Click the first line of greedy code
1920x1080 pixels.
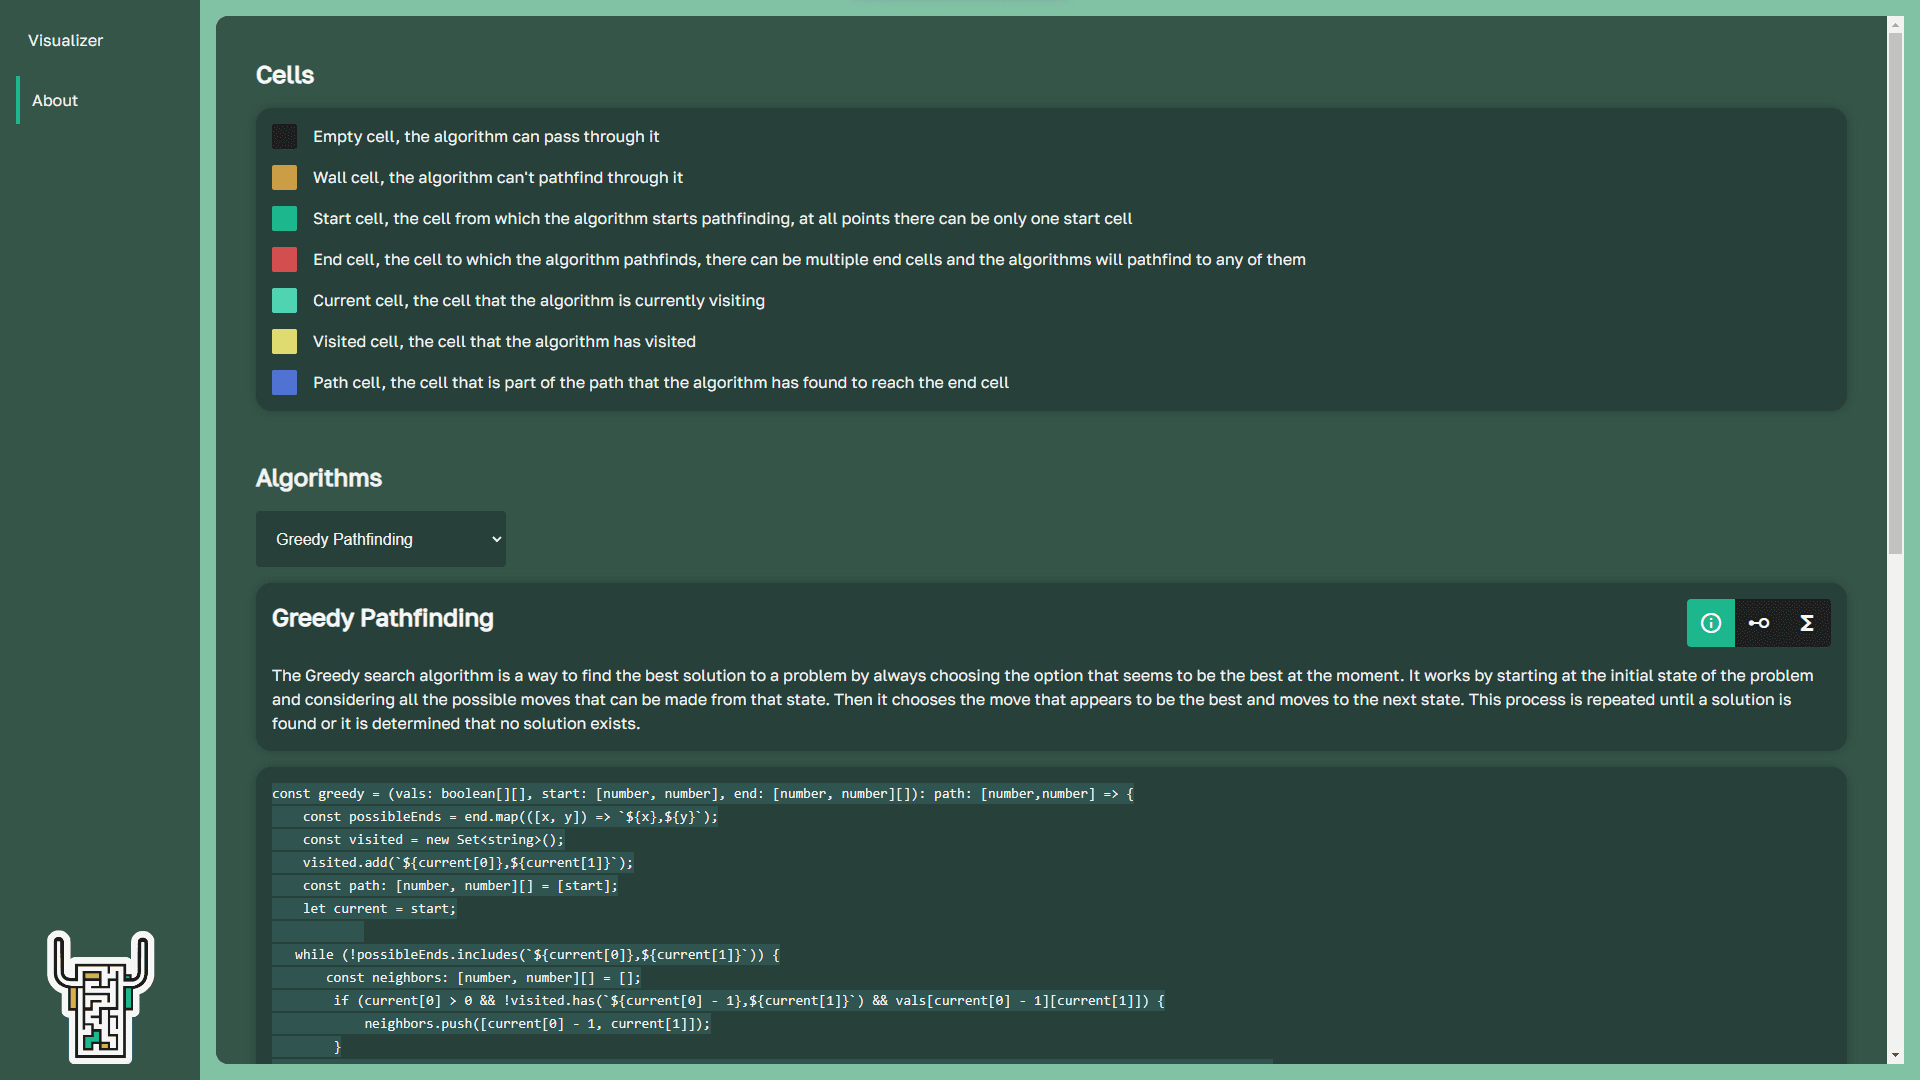coord(702,794)
